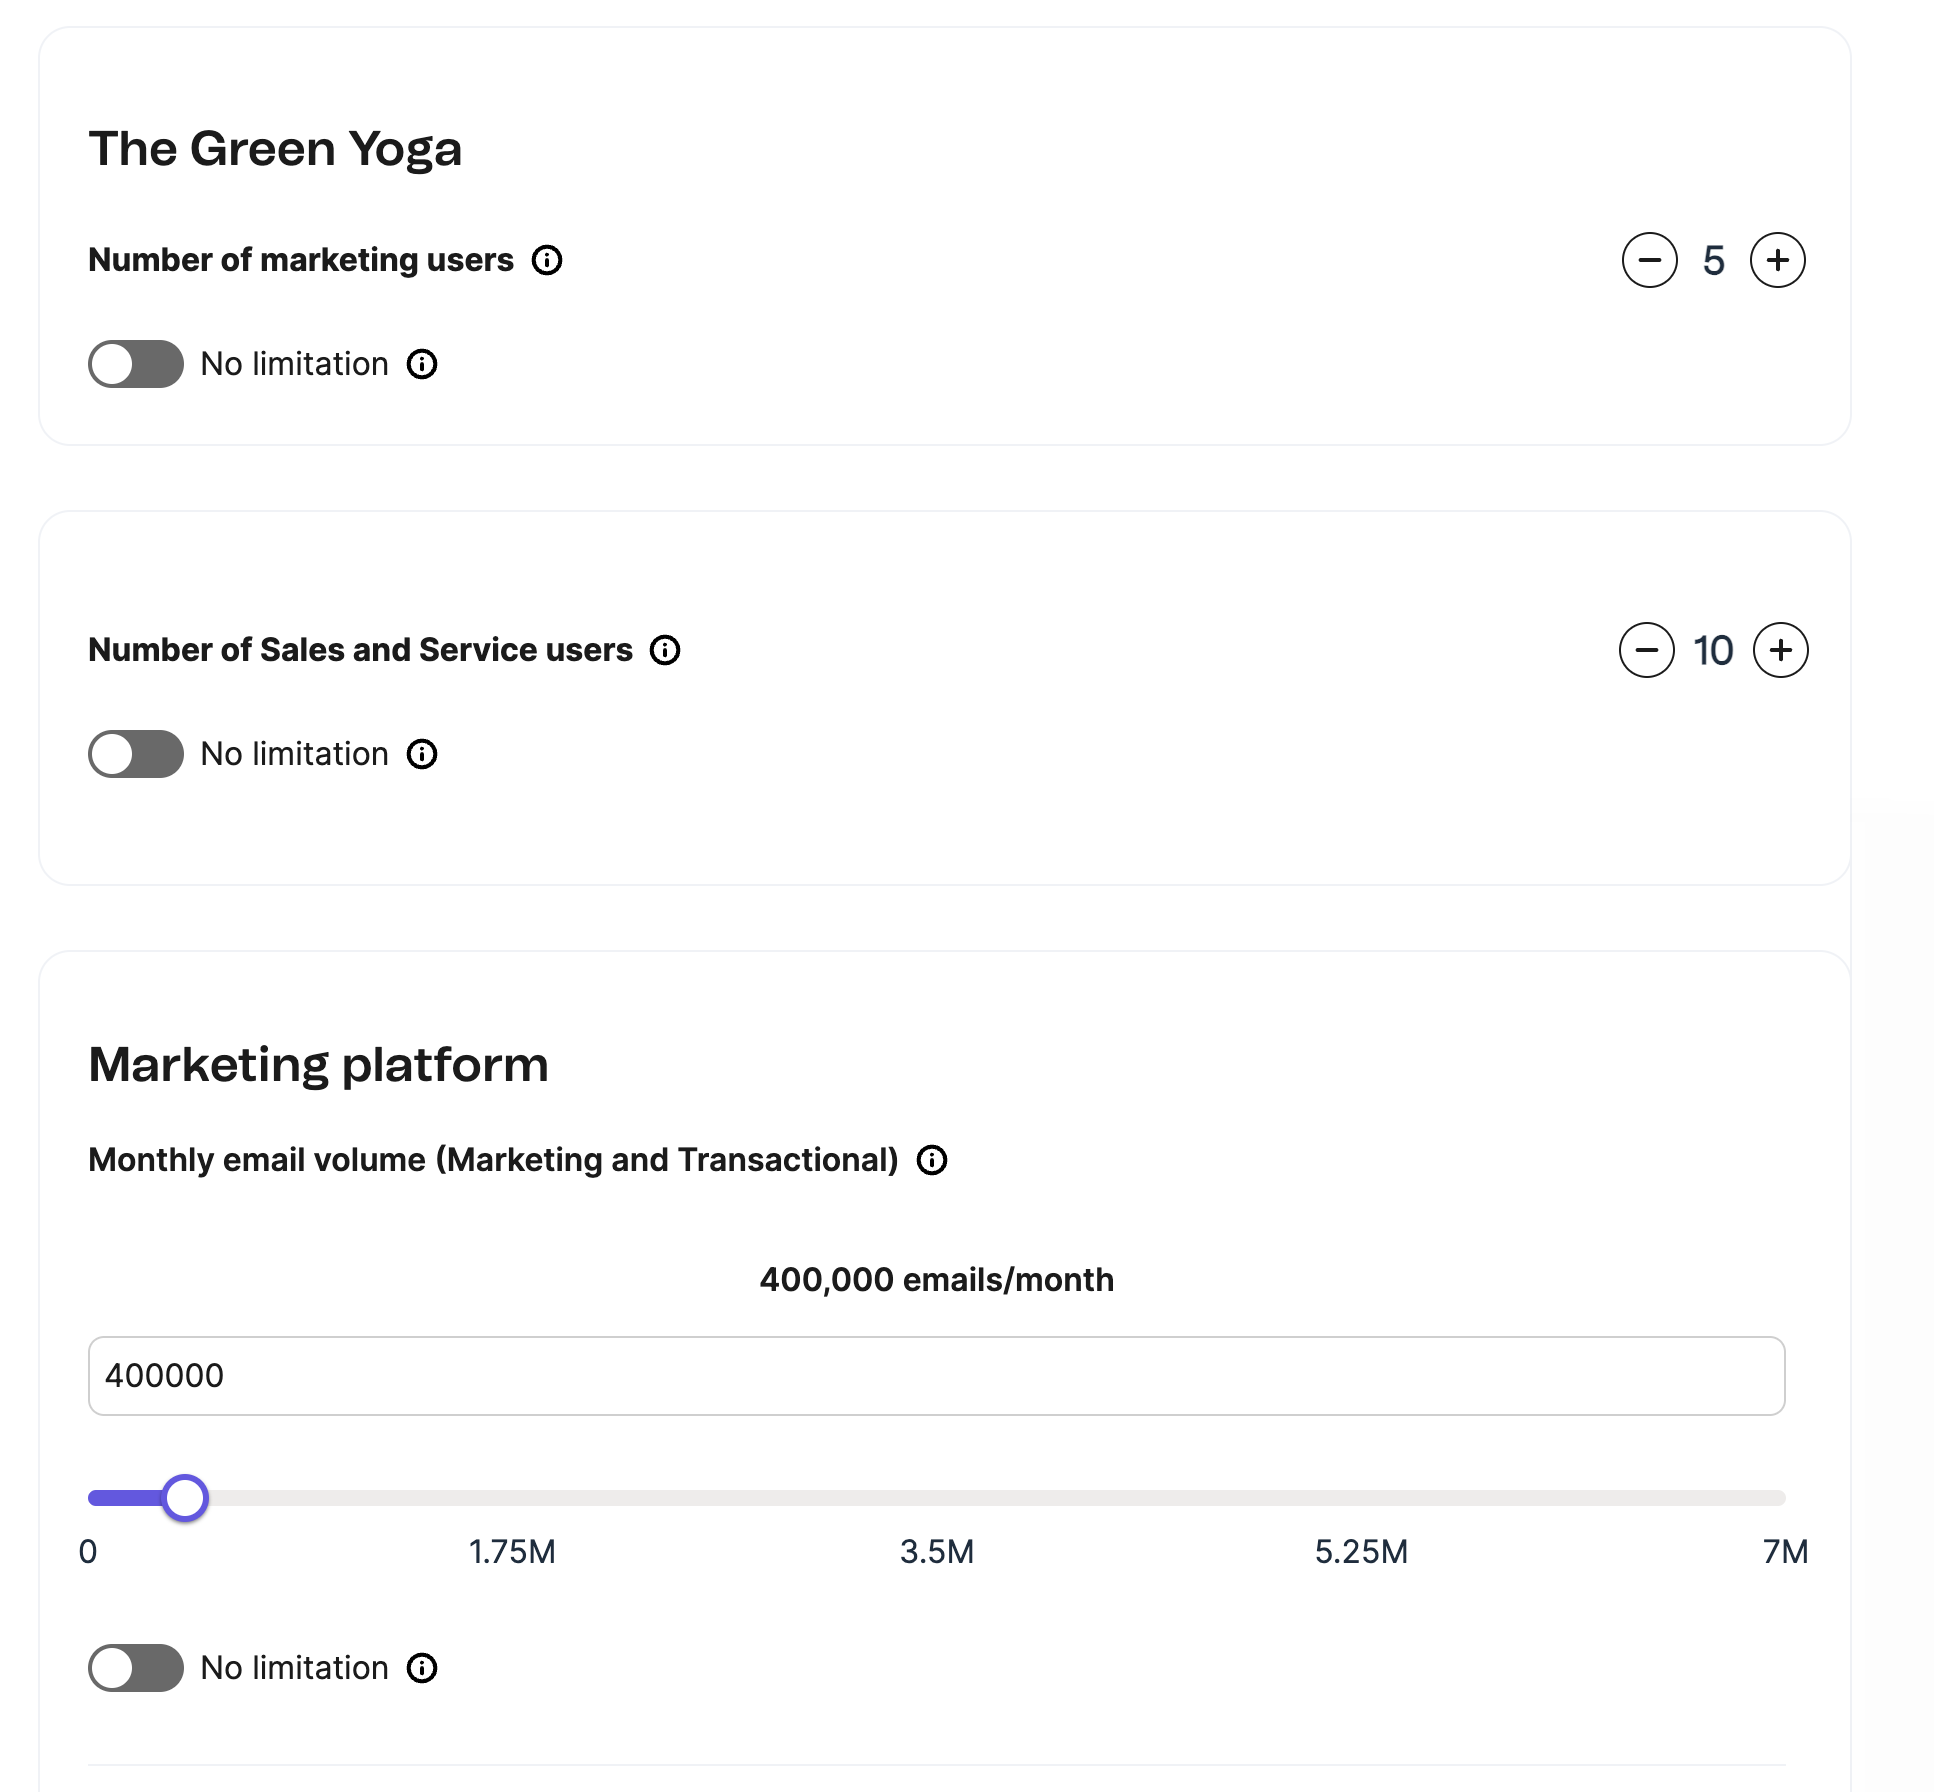
Task: Click info icon next to Sales users No limitation
Action: click(x=422, y=754)
